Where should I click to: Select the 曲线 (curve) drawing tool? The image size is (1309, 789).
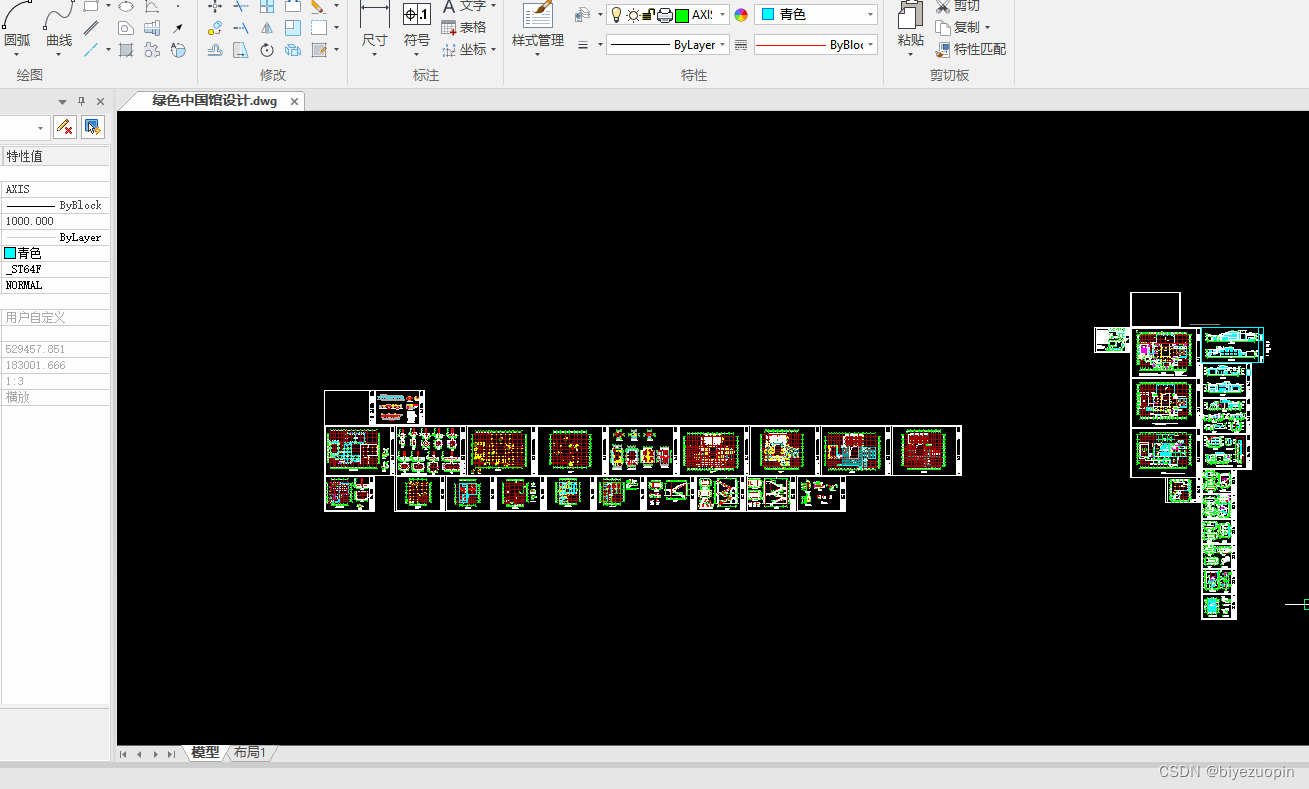pos(59,27)
